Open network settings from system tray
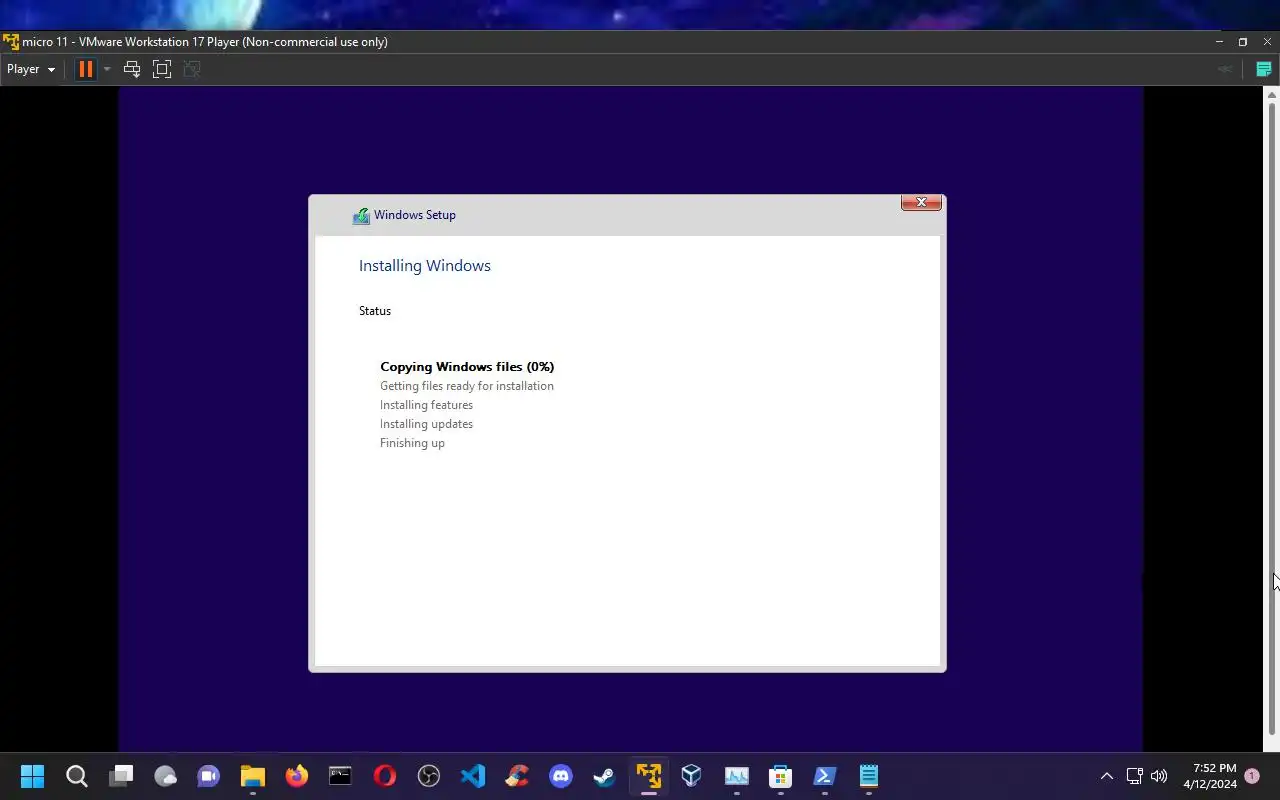The width and height of the screenshot is (1280, 800). click(x=1135, y=776)
